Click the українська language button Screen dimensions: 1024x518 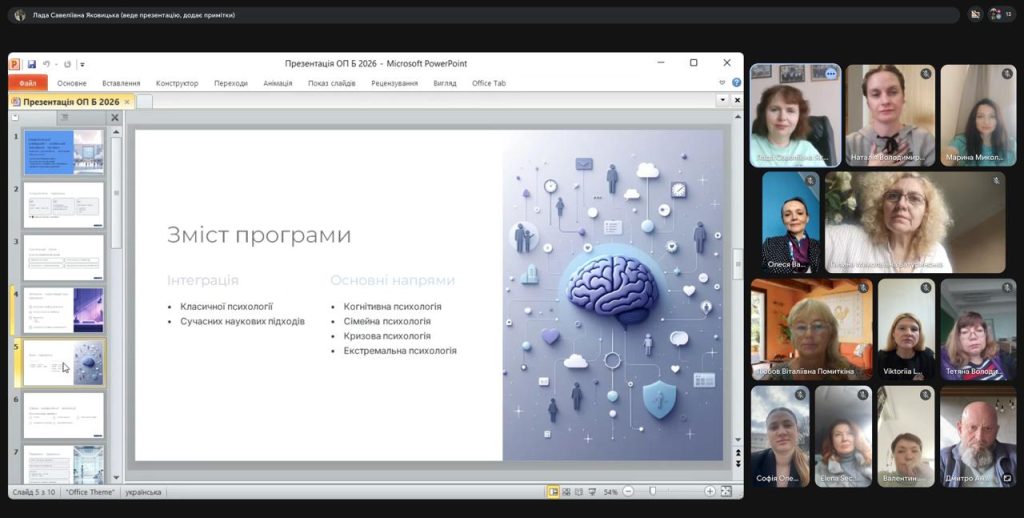click(143, 492)
